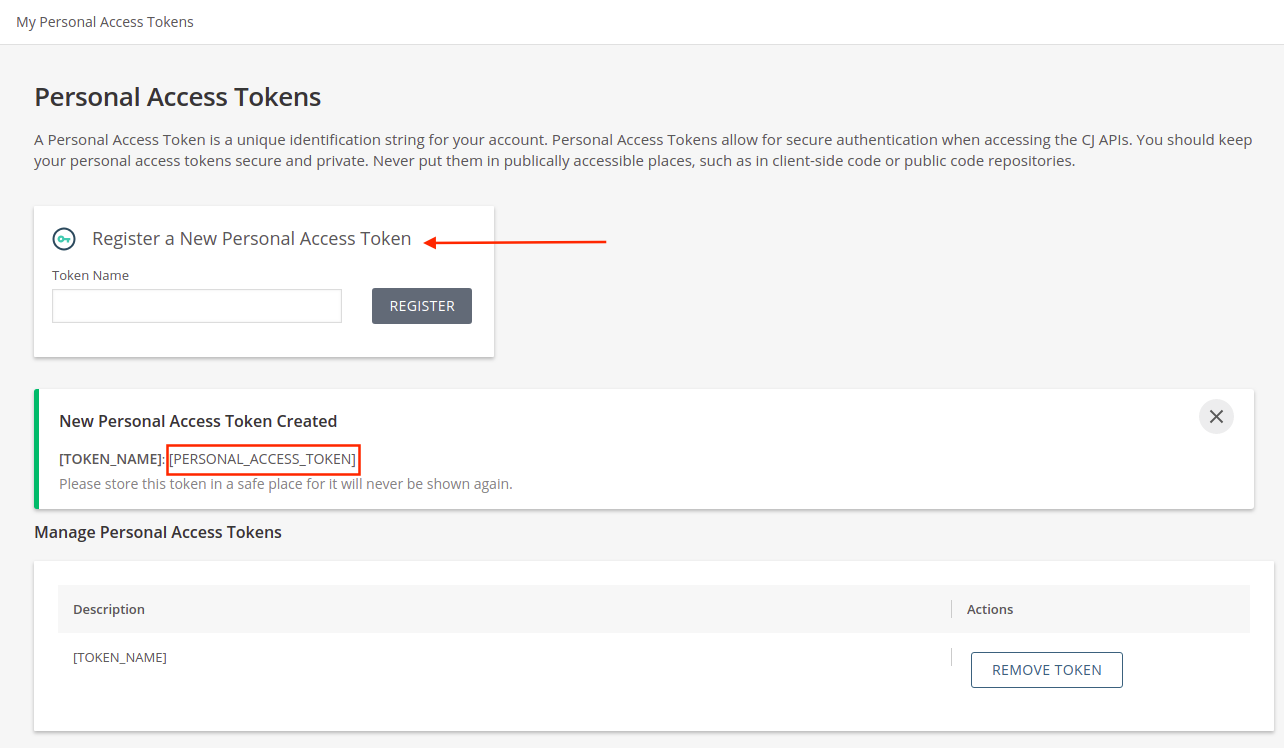The image size is (1284, 748).
Task: Click the New Personal Access Token Created title
Action: pos(198,421)
